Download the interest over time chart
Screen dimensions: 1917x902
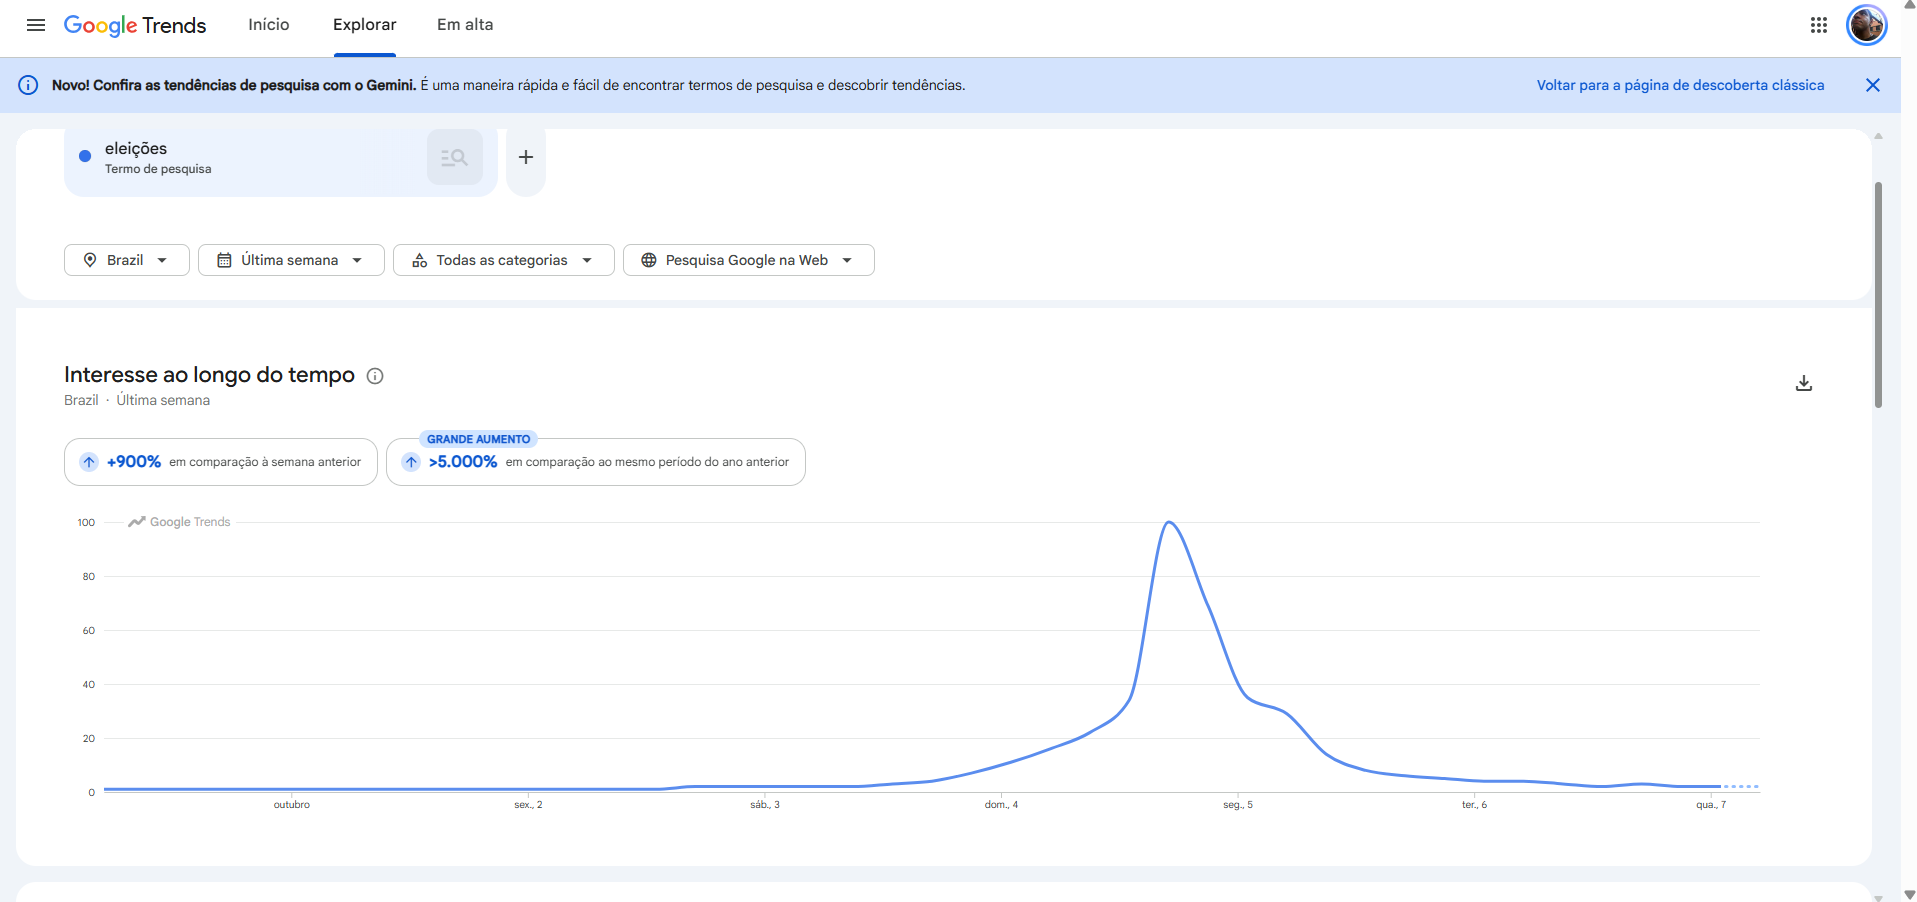click(x=1804, y=383)
